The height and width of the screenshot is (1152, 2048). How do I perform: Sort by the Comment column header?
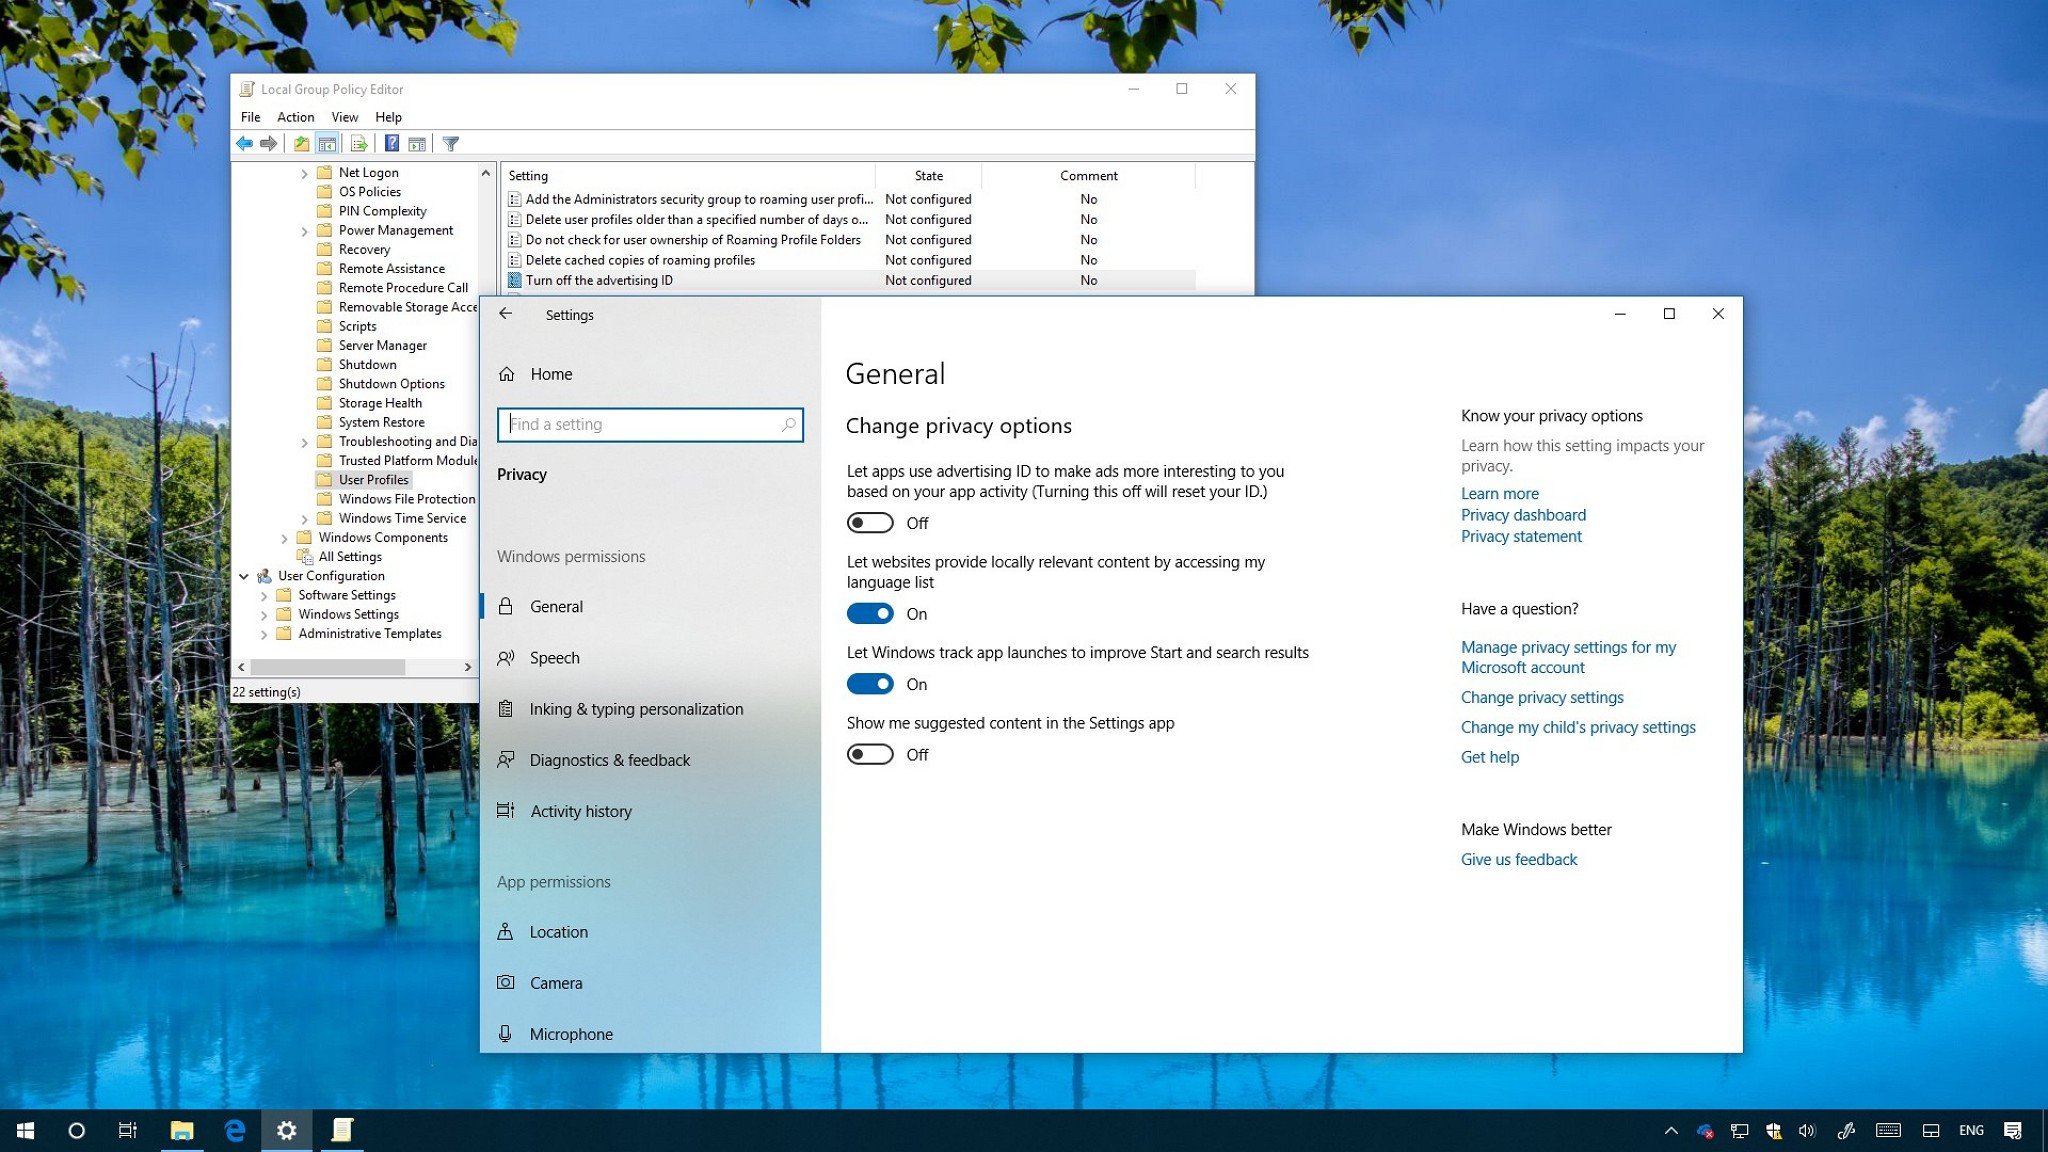tap(1088, 175)
